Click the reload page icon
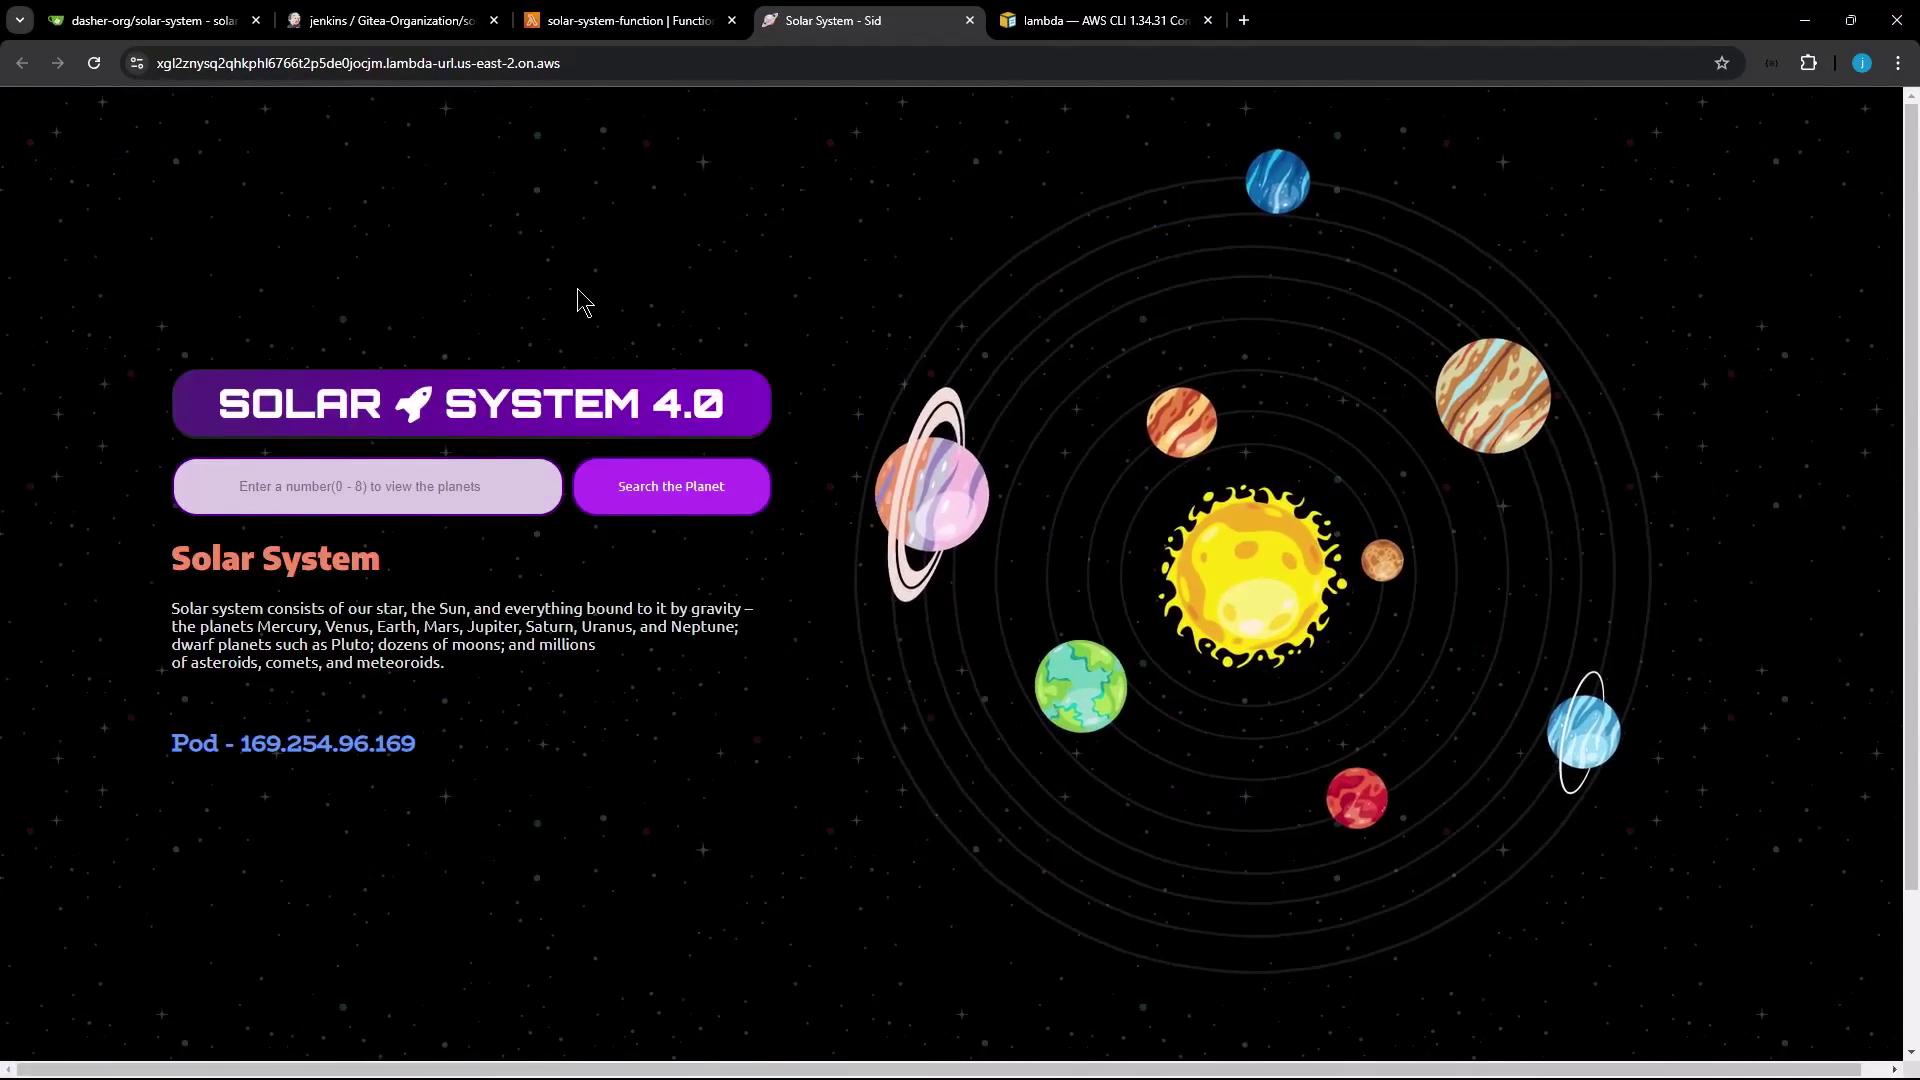The image size is (1920, 1080). click(94, 63)
